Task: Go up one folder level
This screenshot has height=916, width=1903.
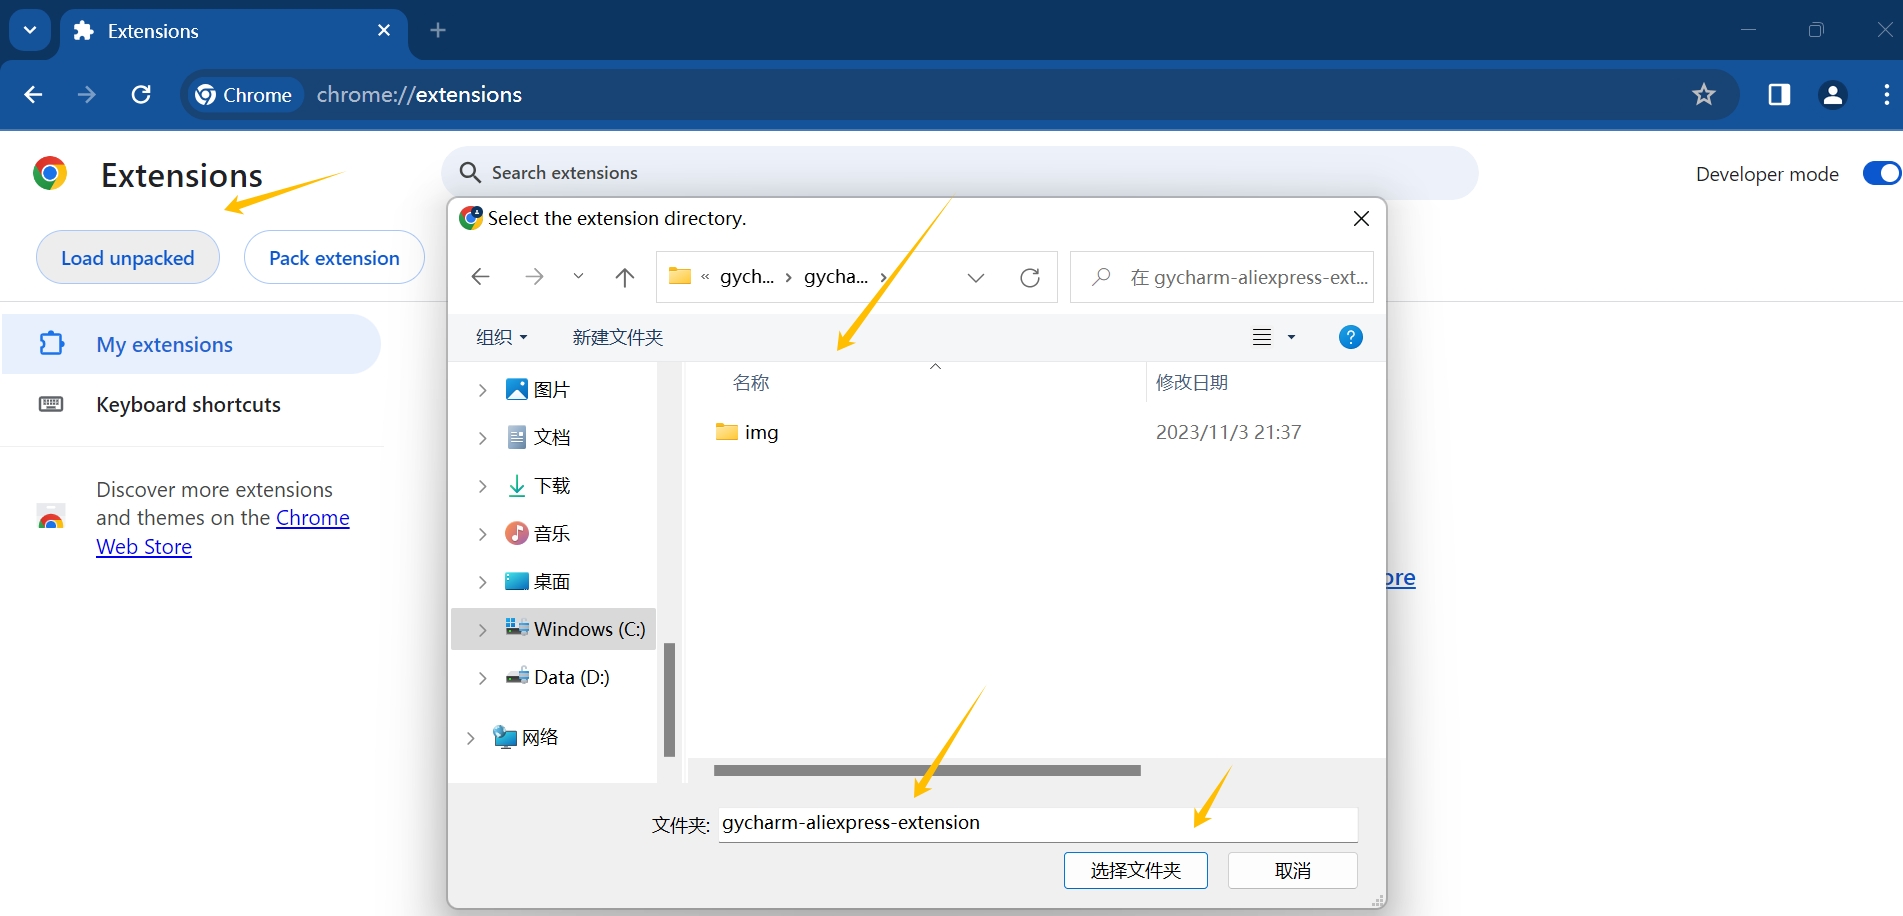Action: coord(625,277)
